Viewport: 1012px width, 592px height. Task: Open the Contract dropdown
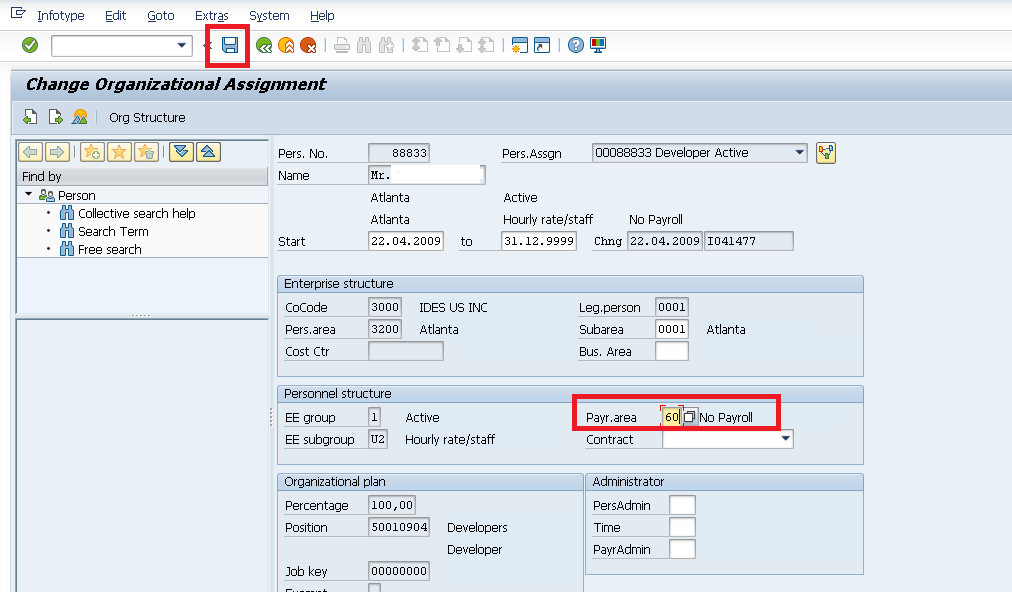(x=786, y=438)
